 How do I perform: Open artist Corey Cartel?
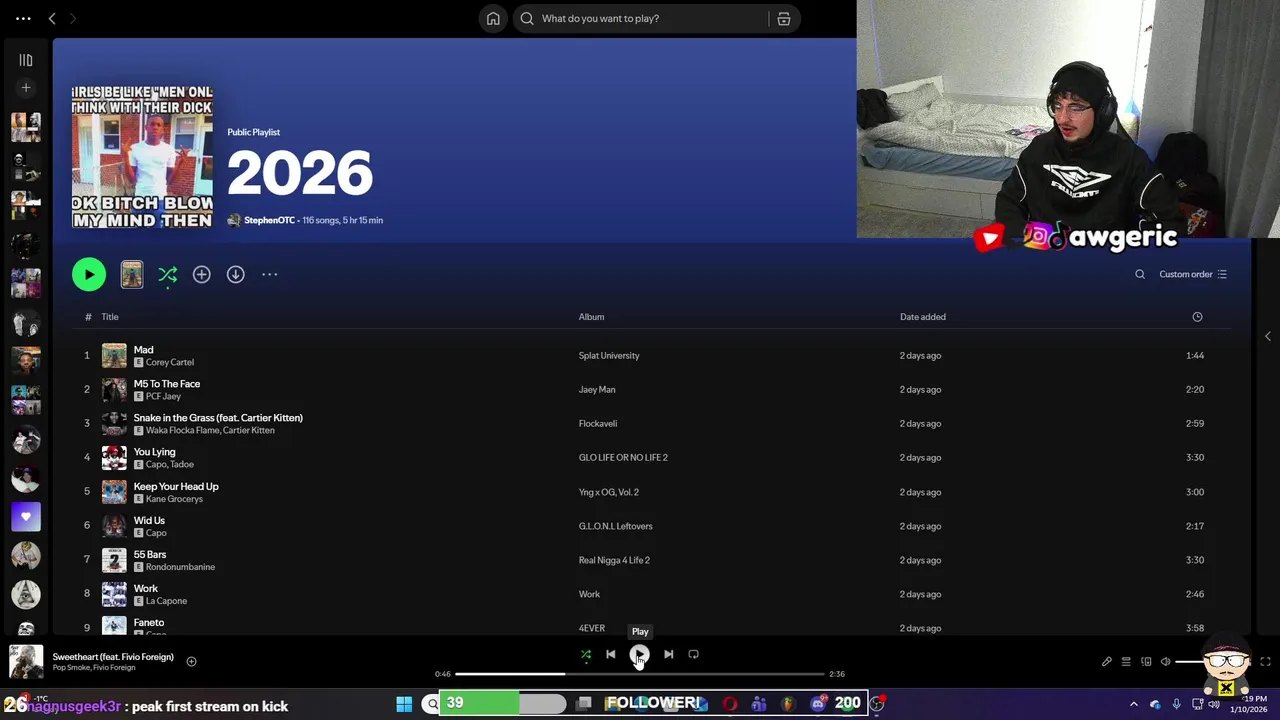point(170,362)
